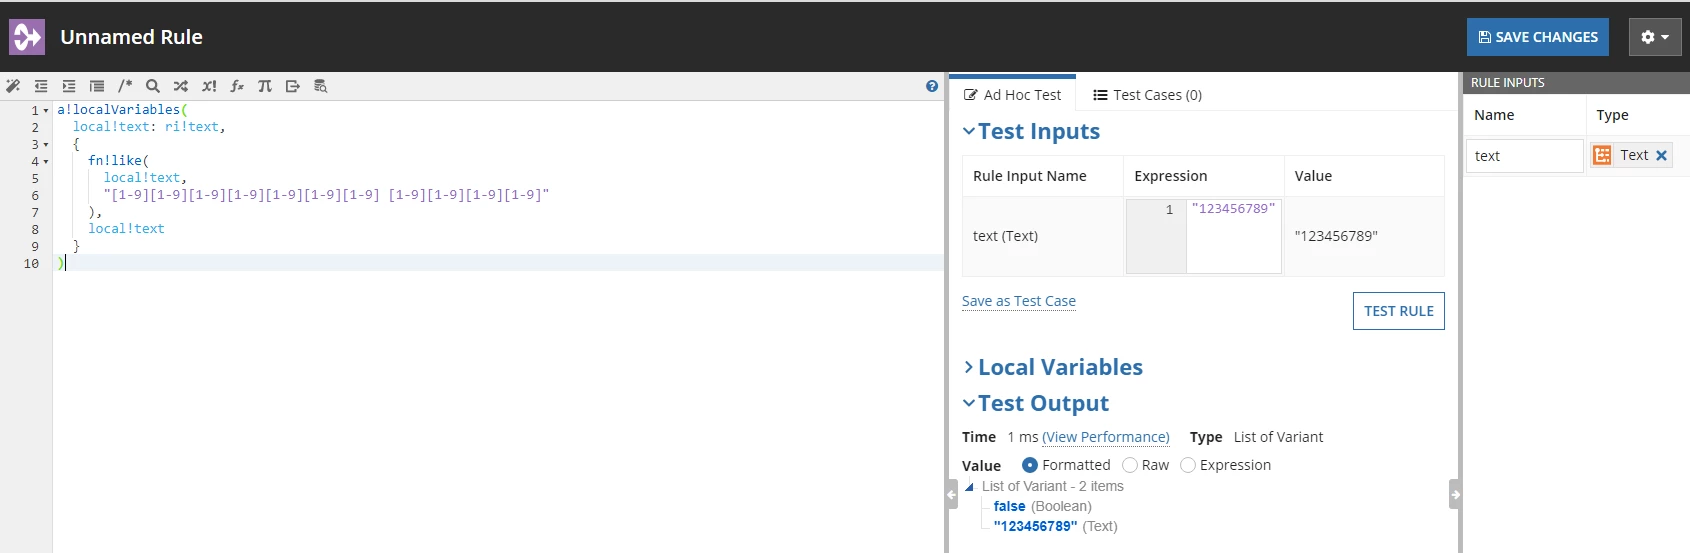Click the Type column header in Rule Inputs

[1612, 115]
